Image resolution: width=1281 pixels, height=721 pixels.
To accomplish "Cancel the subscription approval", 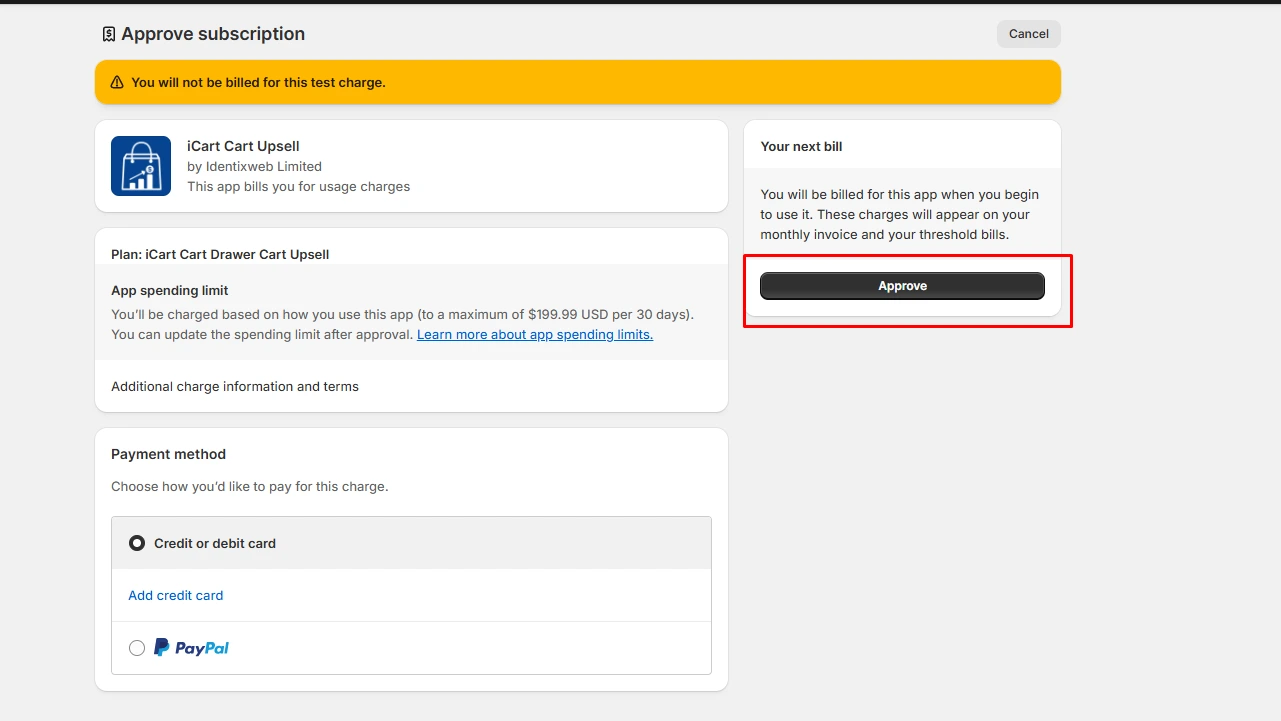I will point(1028,34).
